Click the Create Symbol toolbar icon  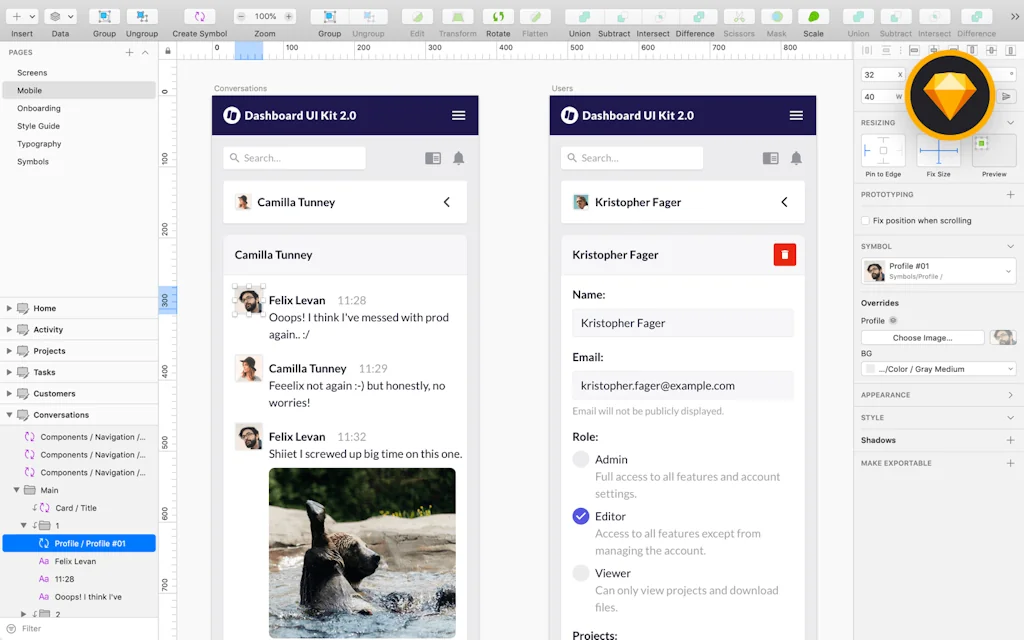tap(199, 16)
